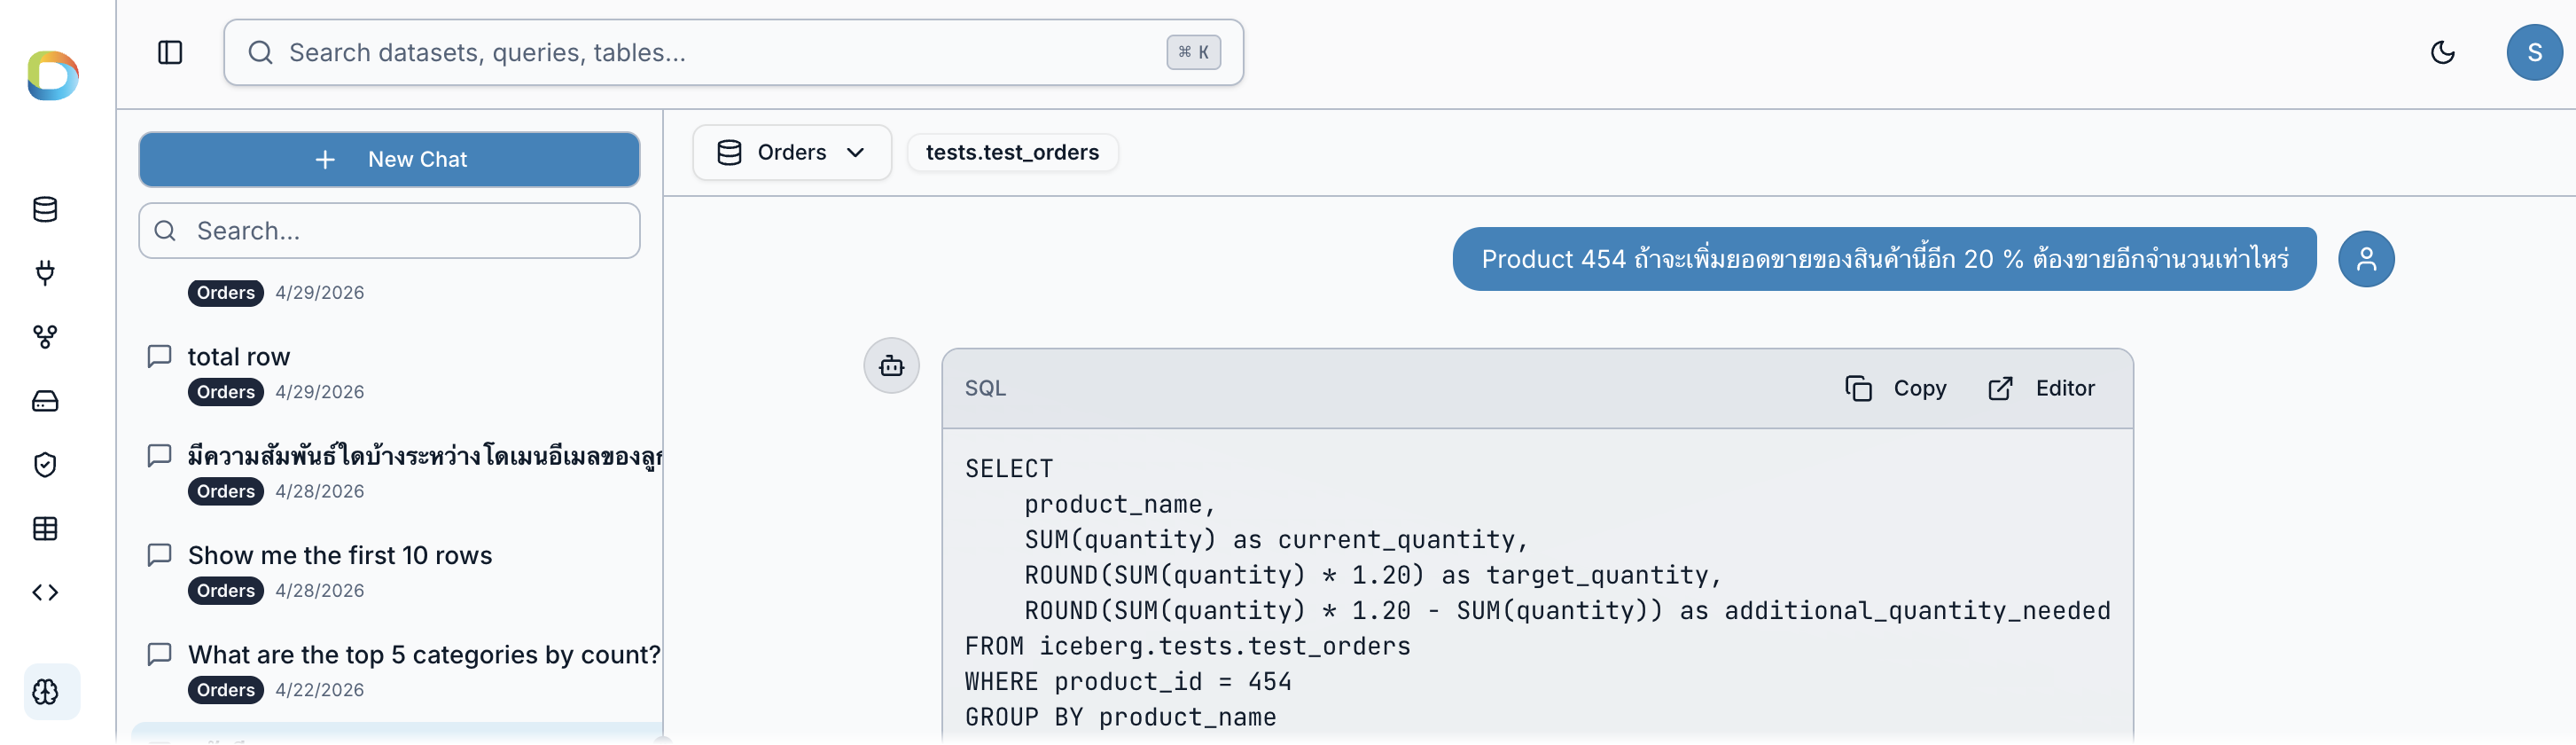The width and height of the screenshot is (2576, 745).
Task: Open the lineage branch icon
Action: pyautogui.click(x=45, y=337)
